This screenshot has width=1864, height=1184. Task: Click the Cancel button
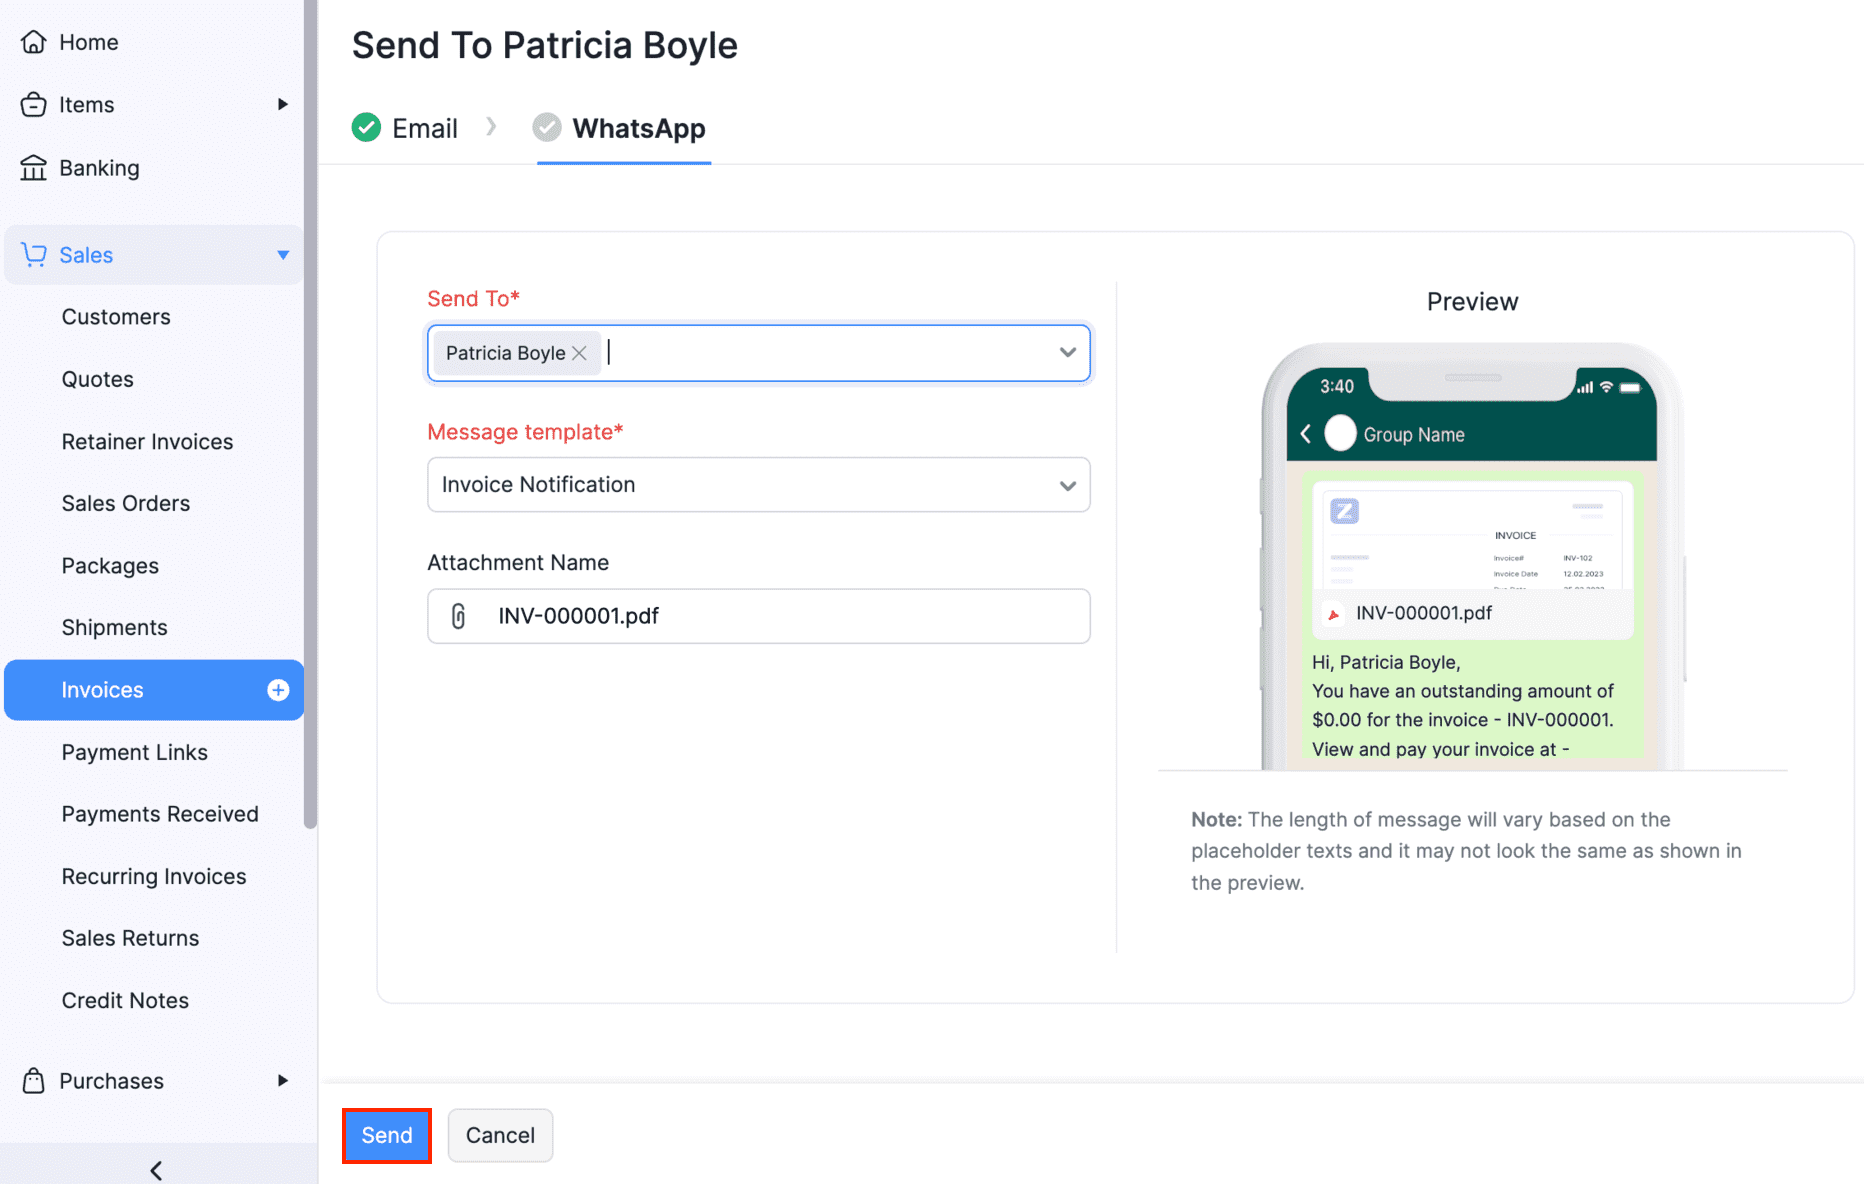[500, 1135]
